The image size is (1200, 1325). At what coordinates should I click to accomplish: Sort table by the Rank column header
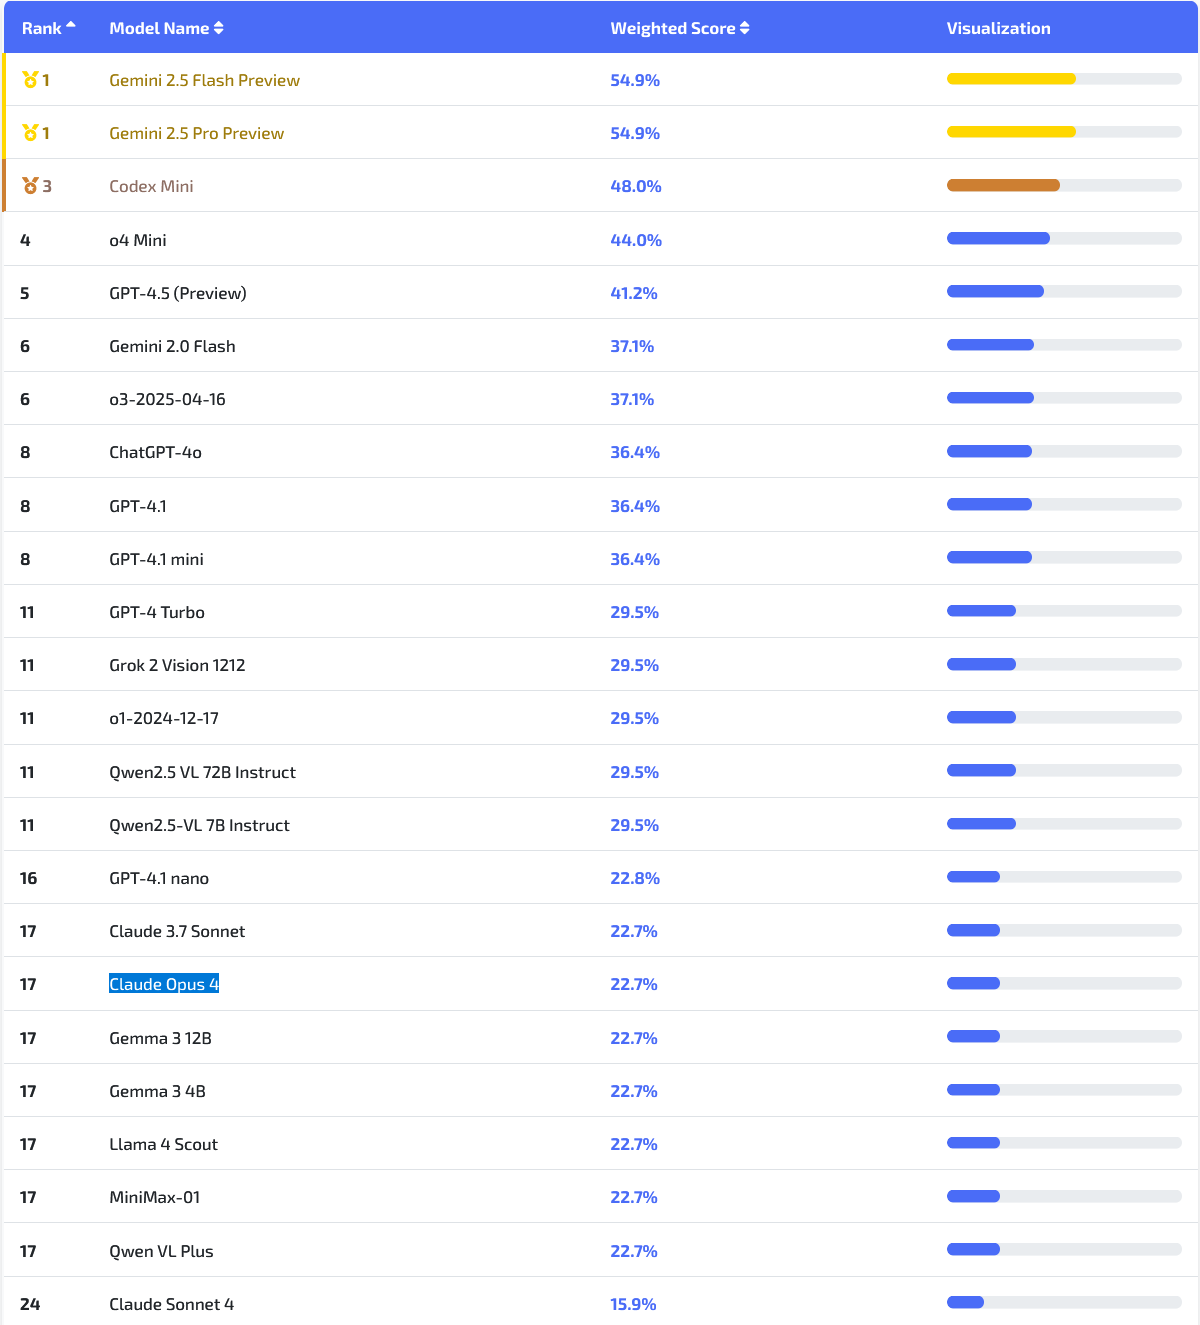(x=42, y=28)
